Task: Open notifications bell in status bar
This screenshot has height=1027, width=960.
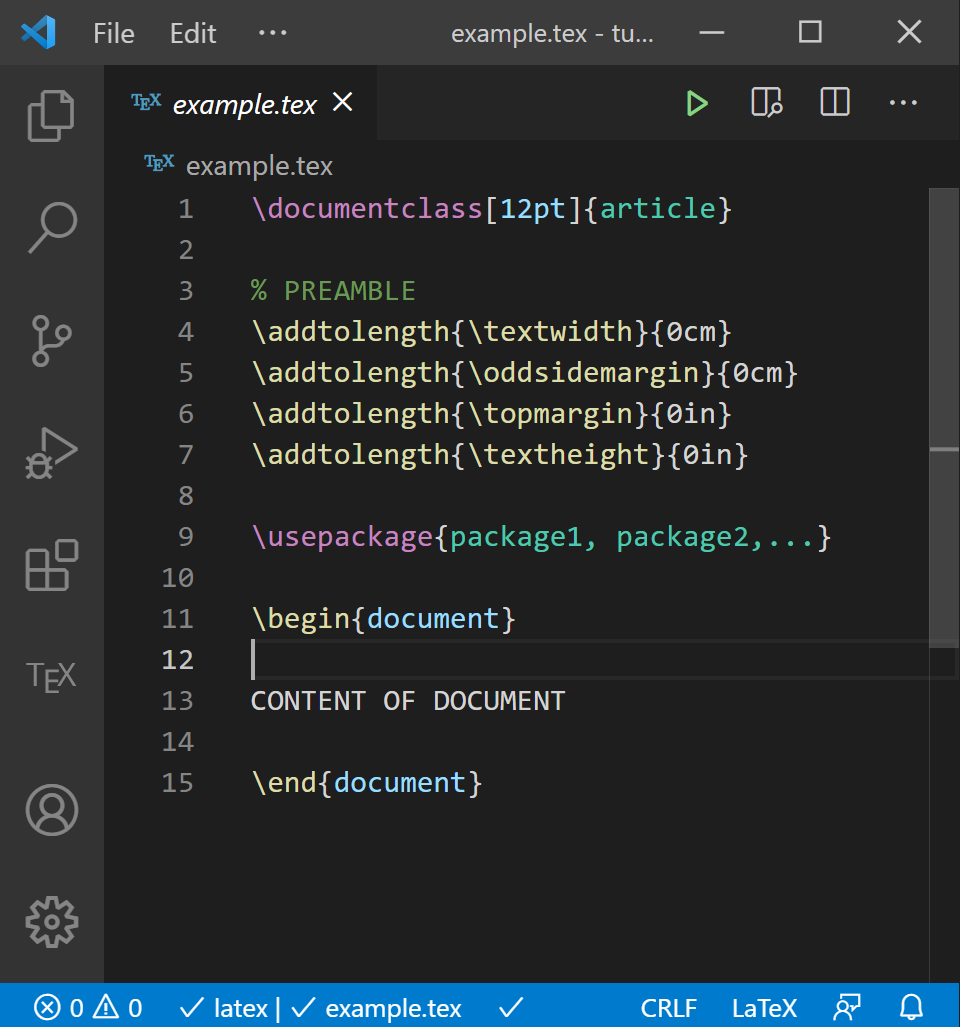Action: click(911, 1007)
